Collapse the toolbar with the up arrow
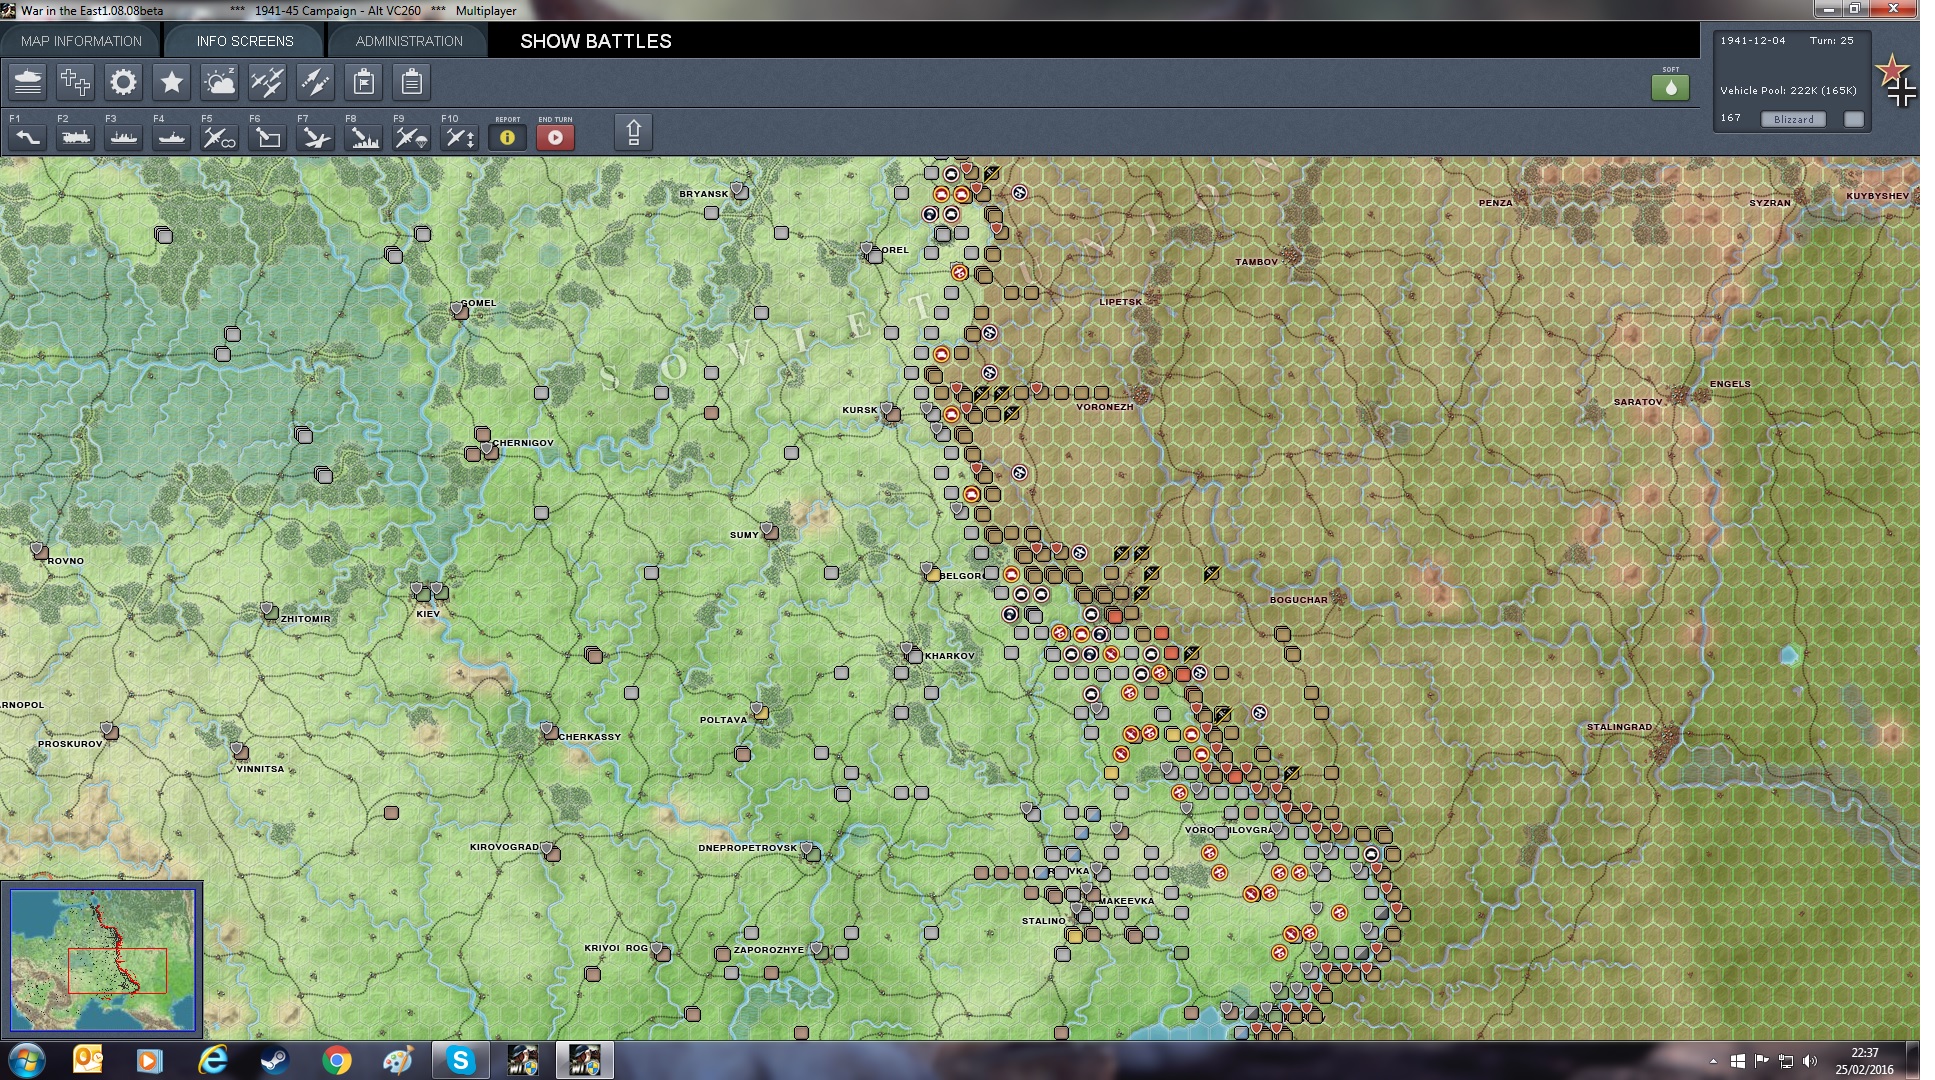This screenshot has height=1080, width=1935. (x=633, y=133)
